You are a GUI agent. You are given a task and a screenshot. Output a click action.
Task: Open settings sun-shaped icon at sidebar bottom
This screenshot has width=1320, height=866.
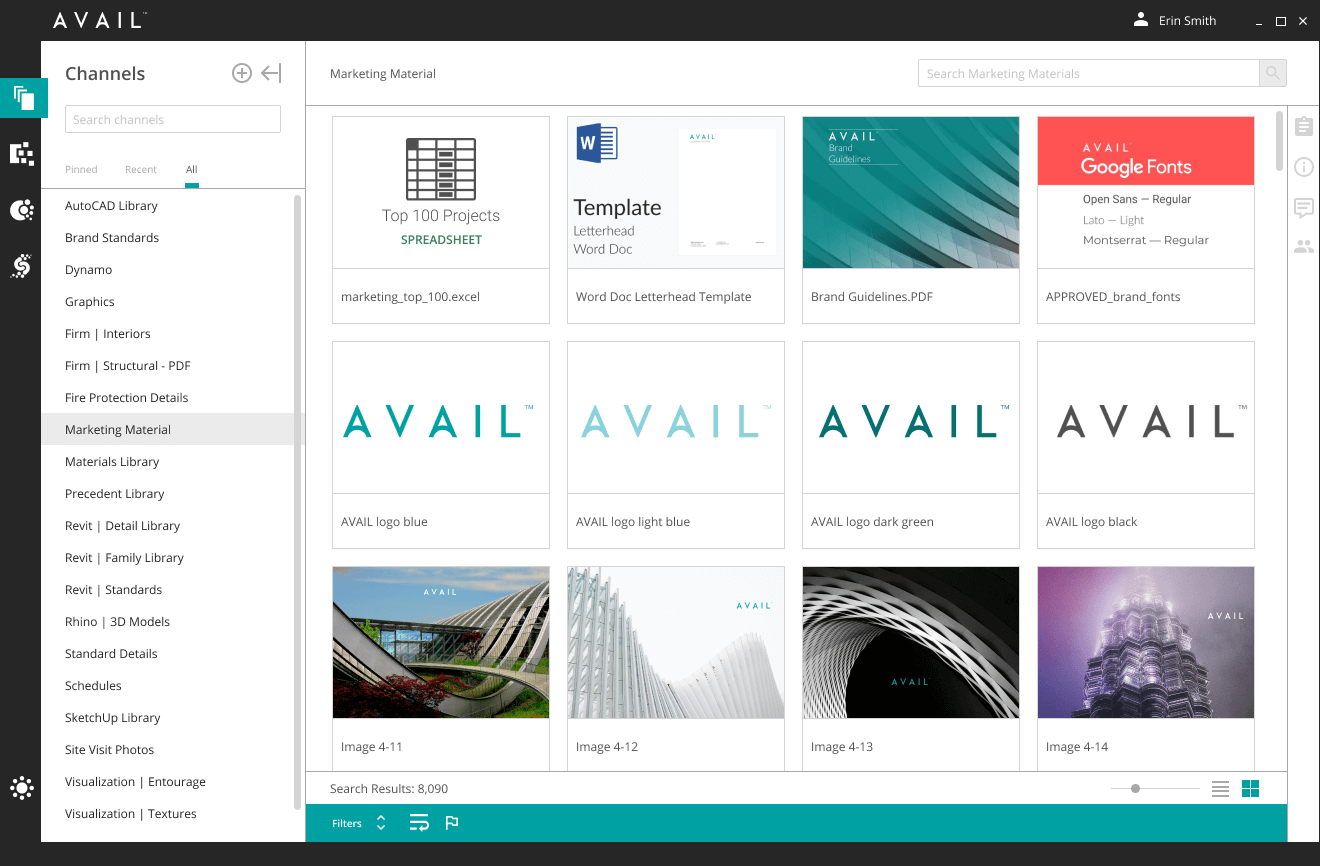[22, 788]
